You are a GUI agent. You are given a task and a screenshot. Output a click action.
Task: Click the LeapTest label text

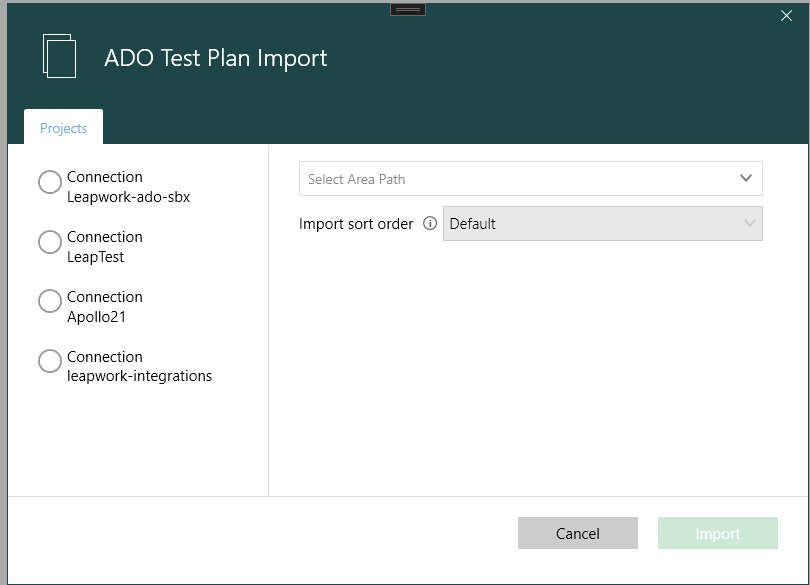coord(95,257)
